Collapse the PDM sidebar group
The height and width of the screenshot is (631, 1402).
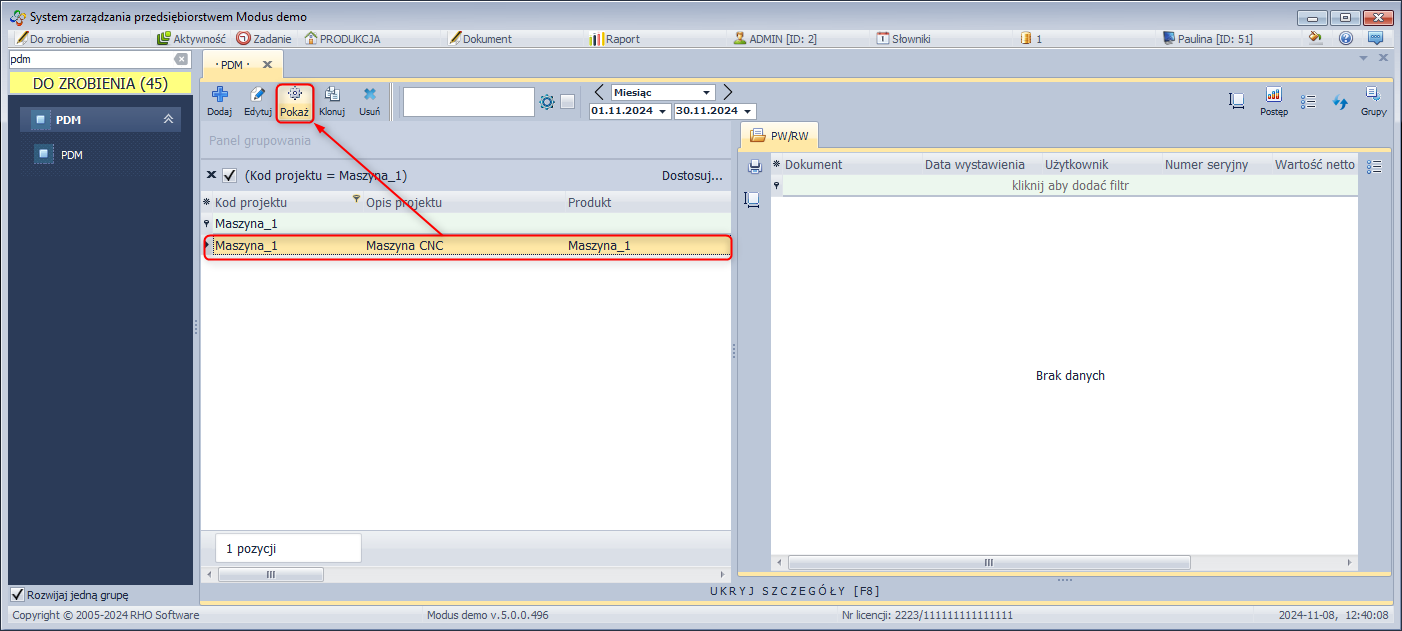(x=168, y=120)
